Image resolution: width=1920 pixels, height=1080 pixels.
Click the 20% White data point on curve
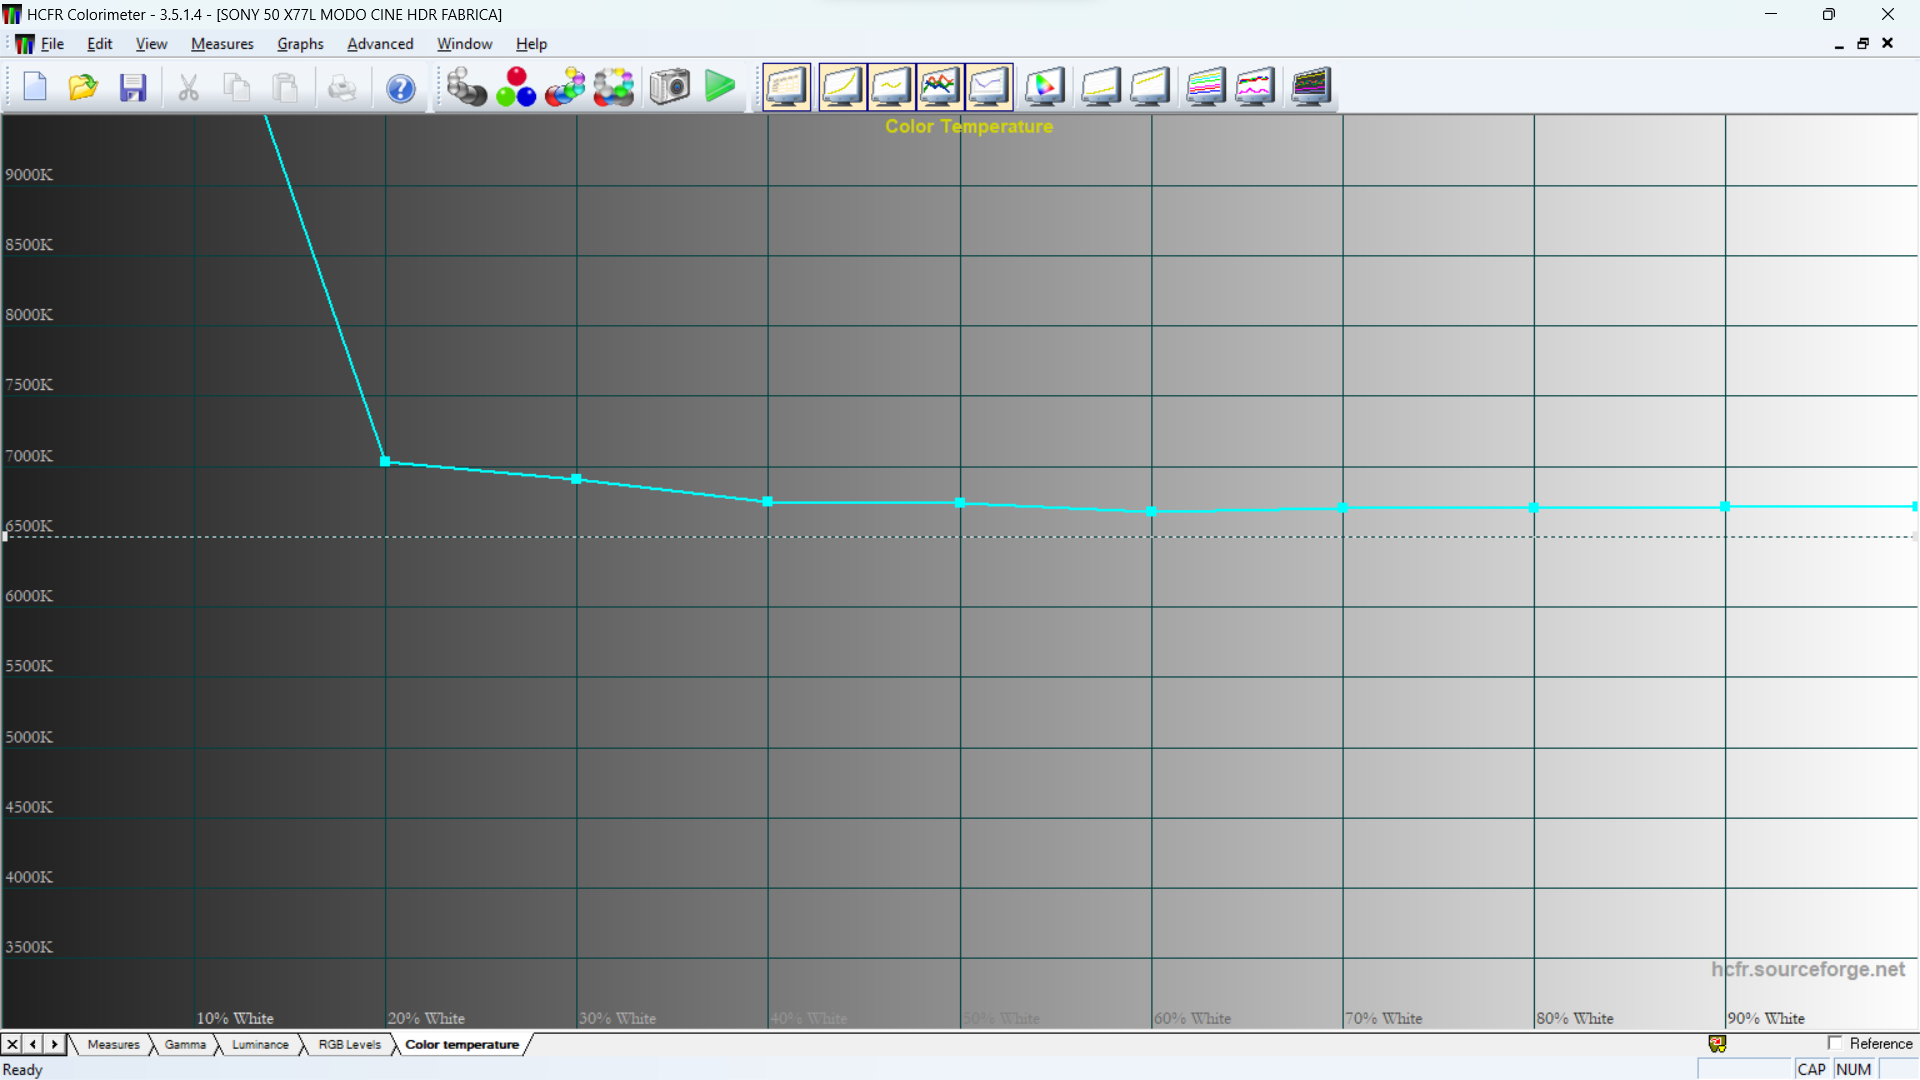pyautogui.click(x=385, y=462)
